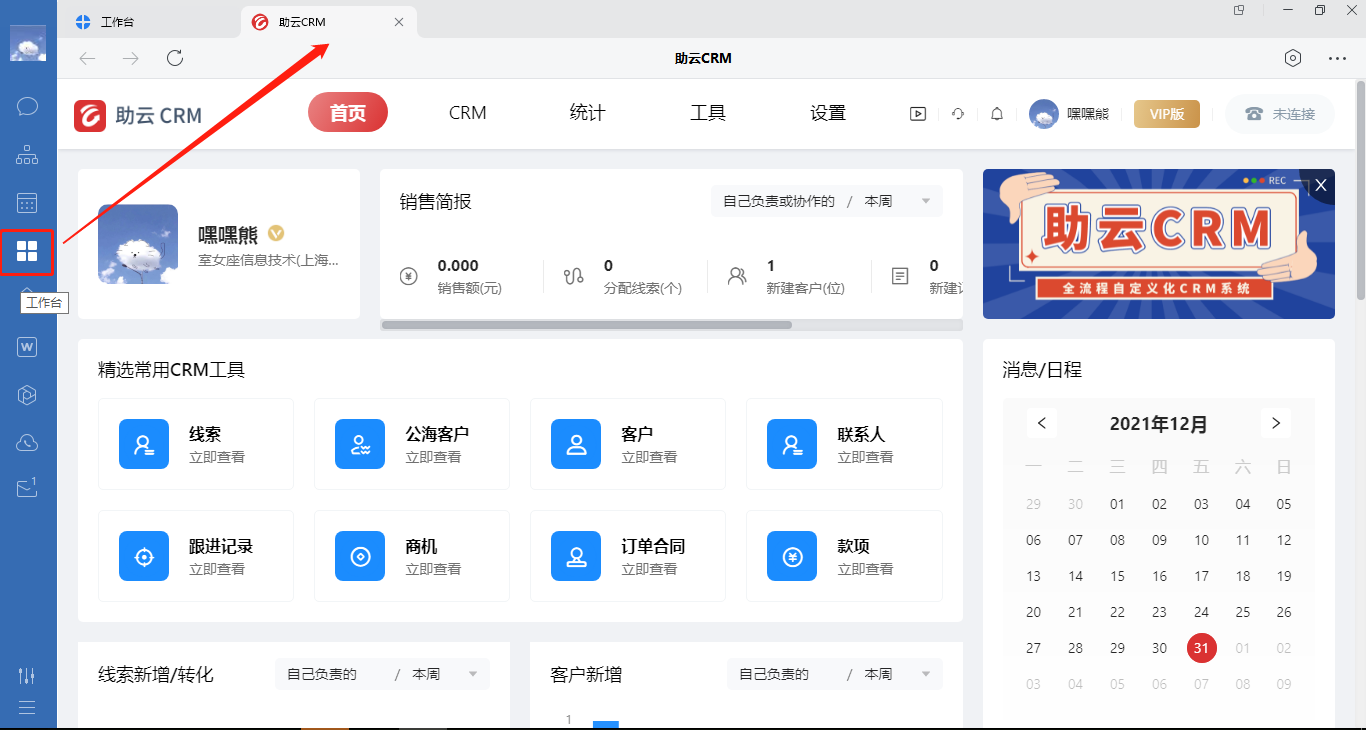Select date 24 in the calendar
The height and width of the screenshot is (730, 1366).
tap(1201, 612)
